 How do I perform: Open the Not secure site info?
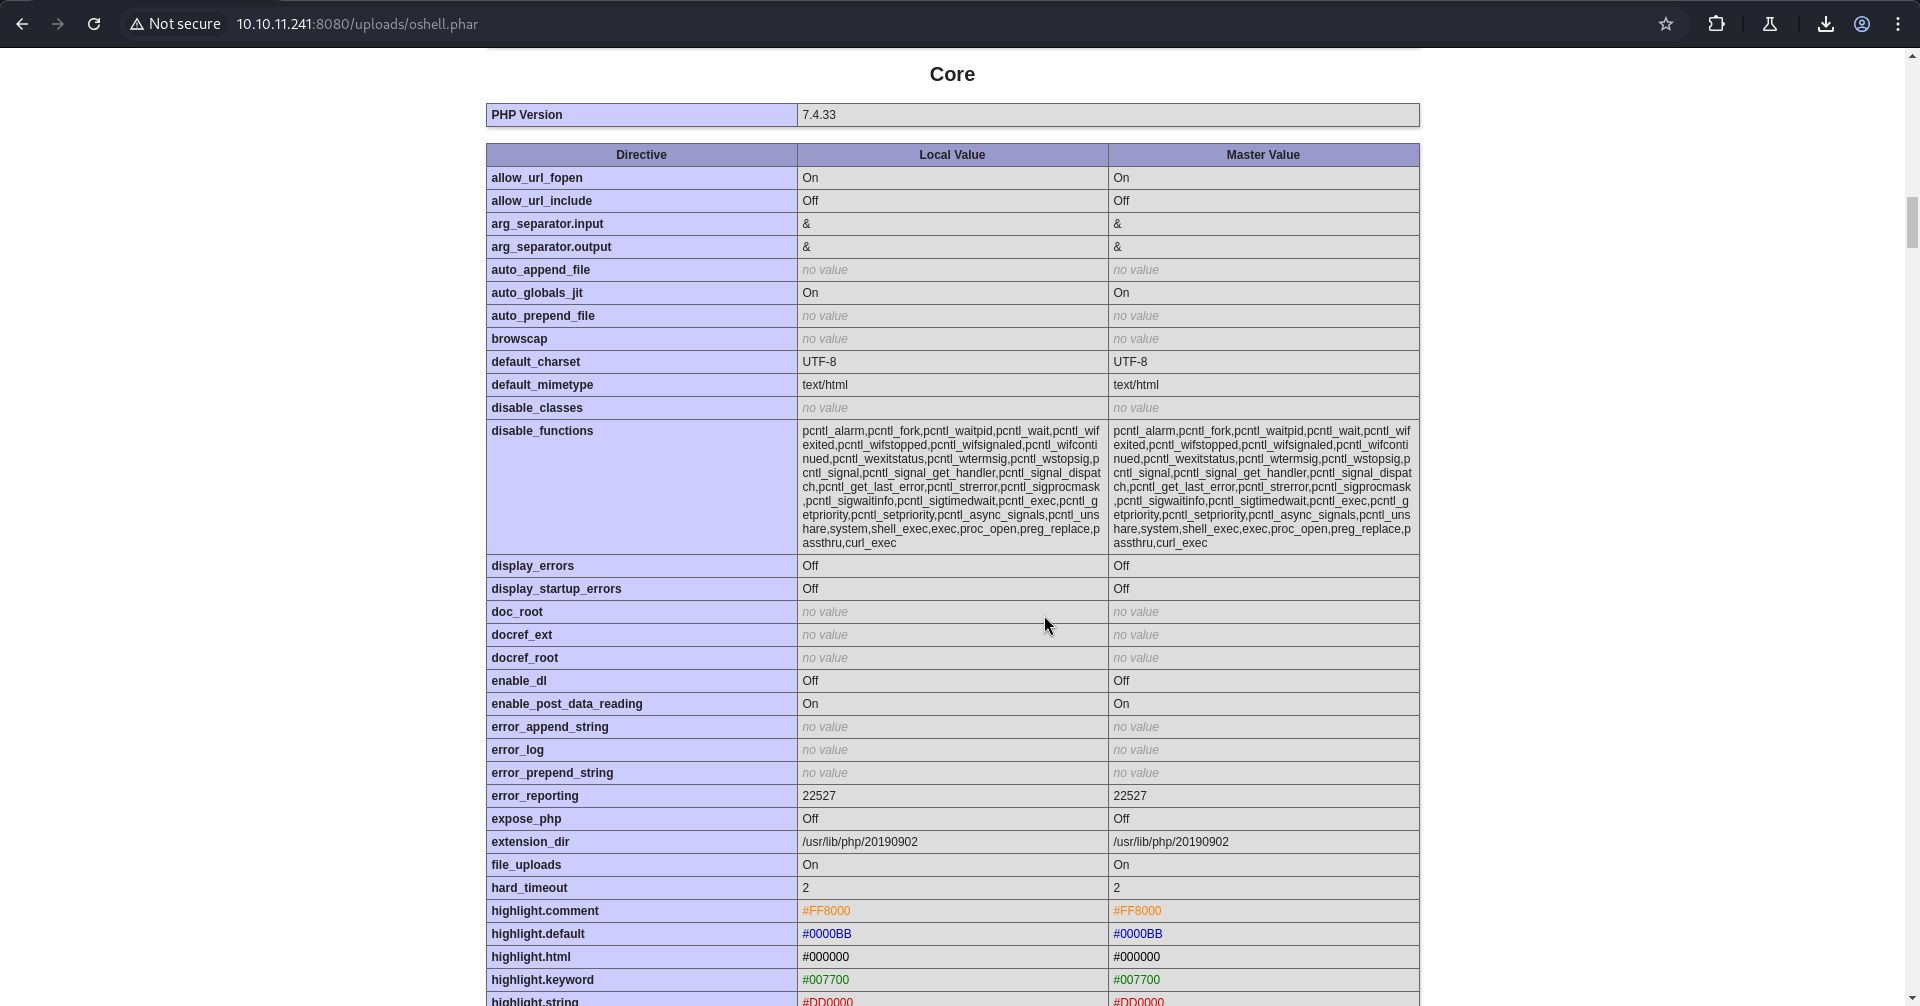pos(175,24)
